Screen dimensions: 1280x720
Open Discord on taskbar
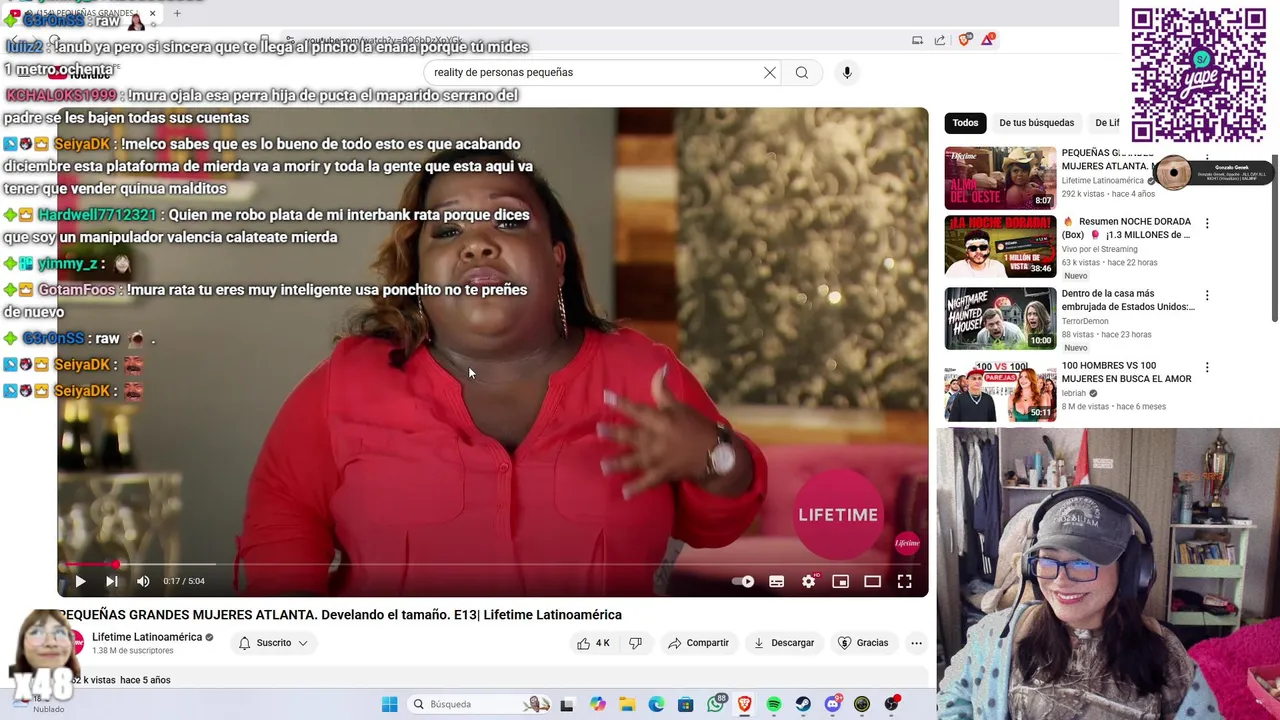833,704
